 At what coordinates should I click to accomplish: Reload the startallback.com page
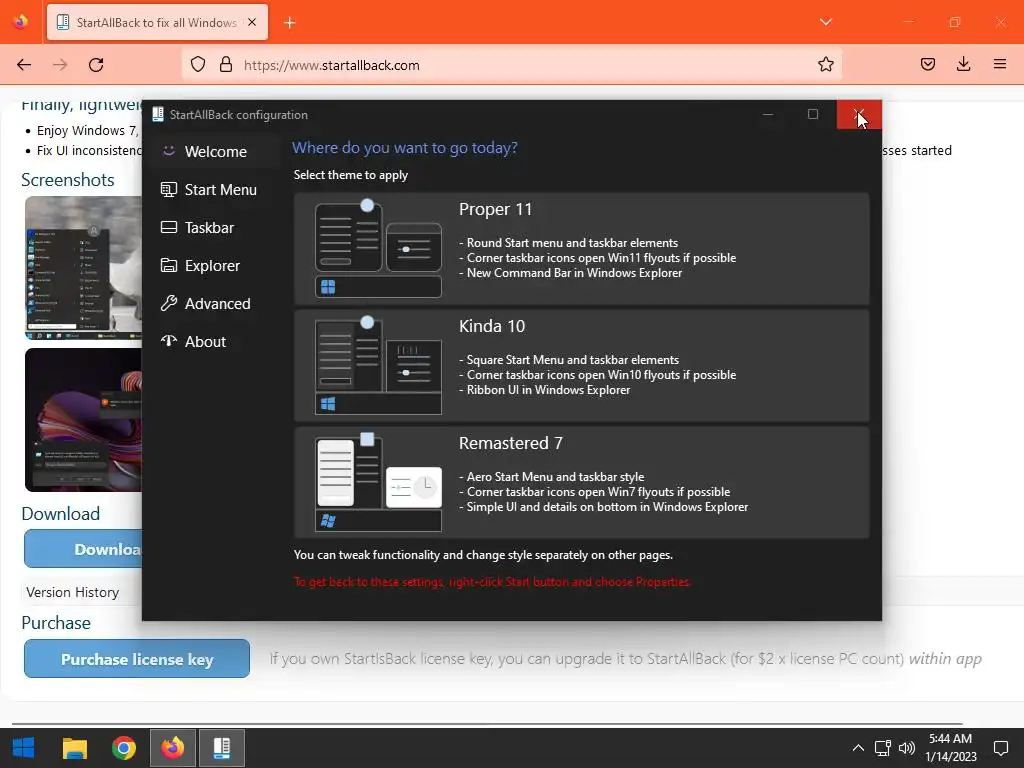[x=96, y=65]
